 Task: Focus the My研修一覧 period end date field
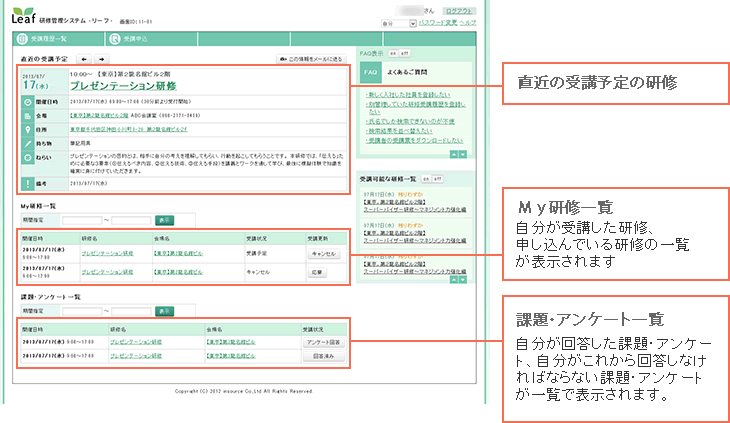tap(131, 220)
